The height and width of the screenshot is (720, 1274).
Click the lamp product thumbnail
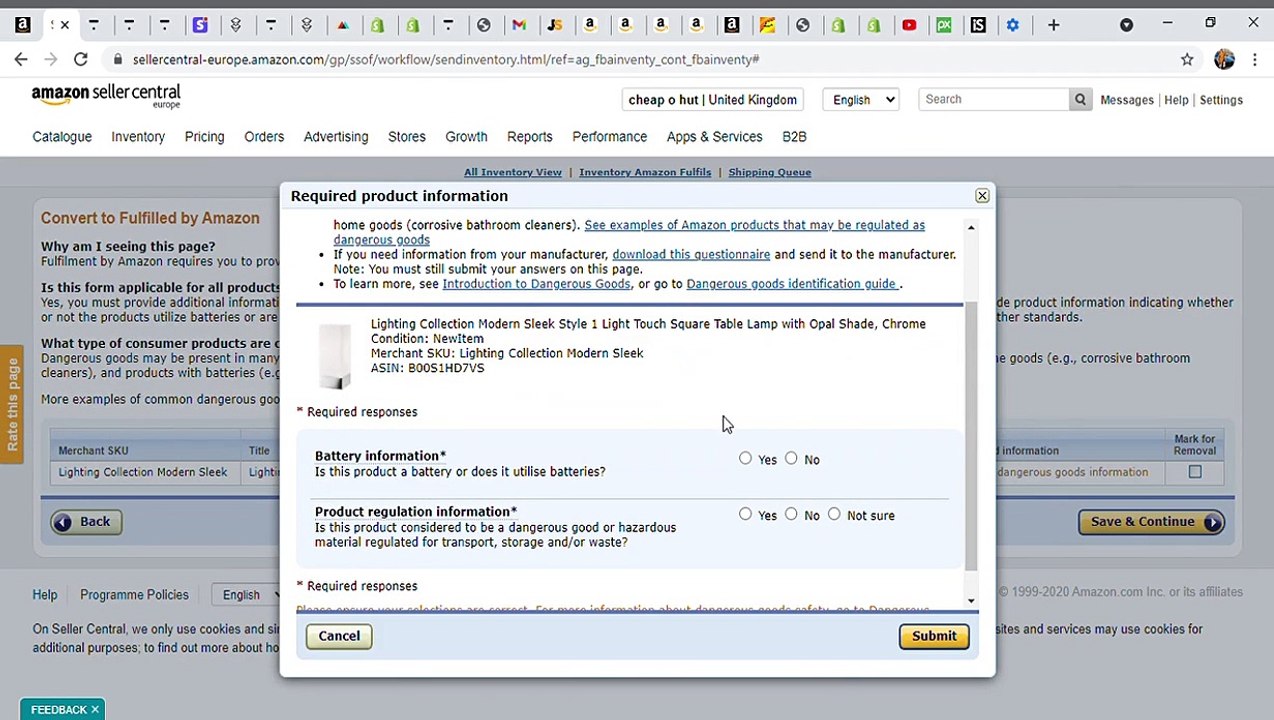click(335, 355)
